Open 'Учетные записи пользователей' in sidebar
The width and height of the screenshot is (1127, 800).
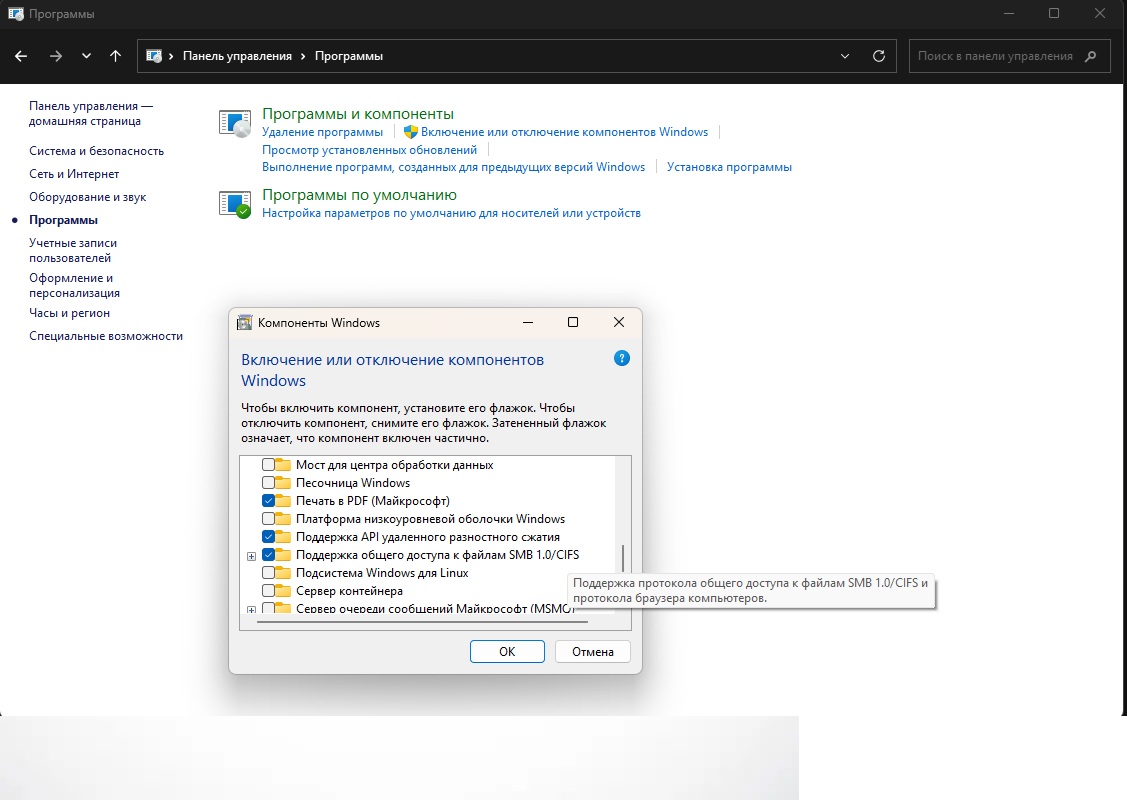pos(73,250)
